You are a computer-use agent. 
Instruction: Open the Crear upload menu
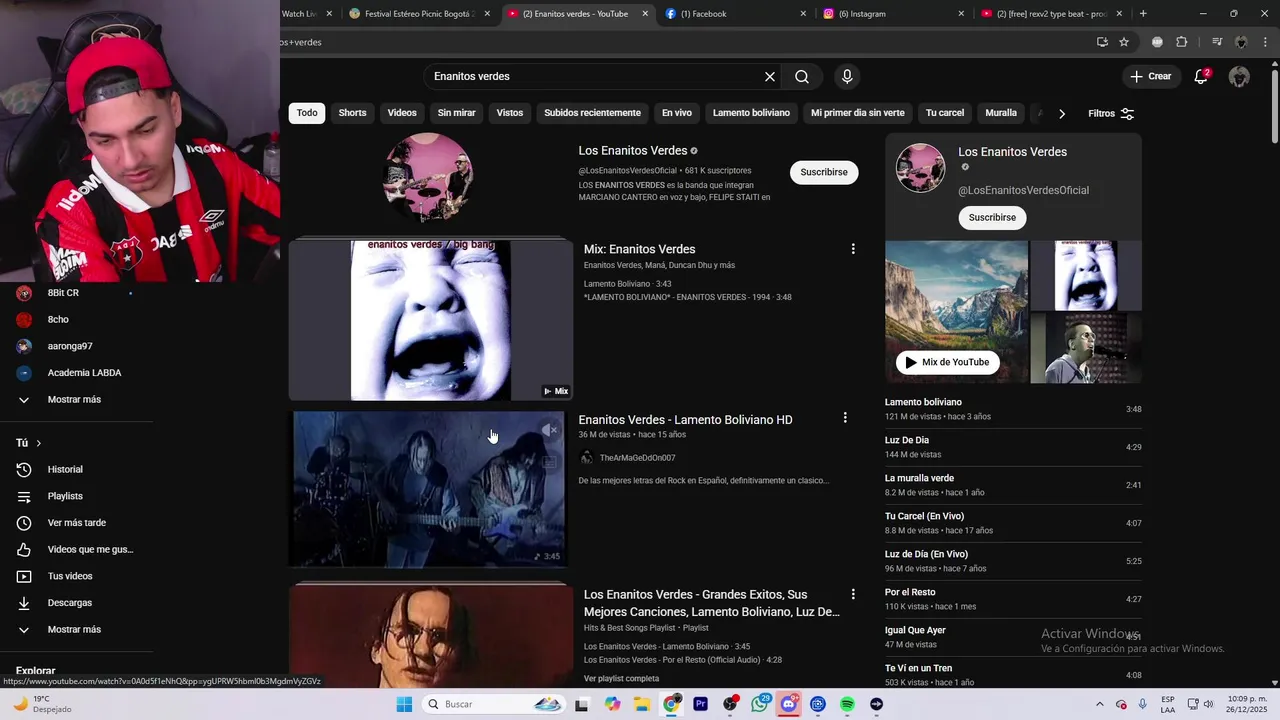(1151, 76)
